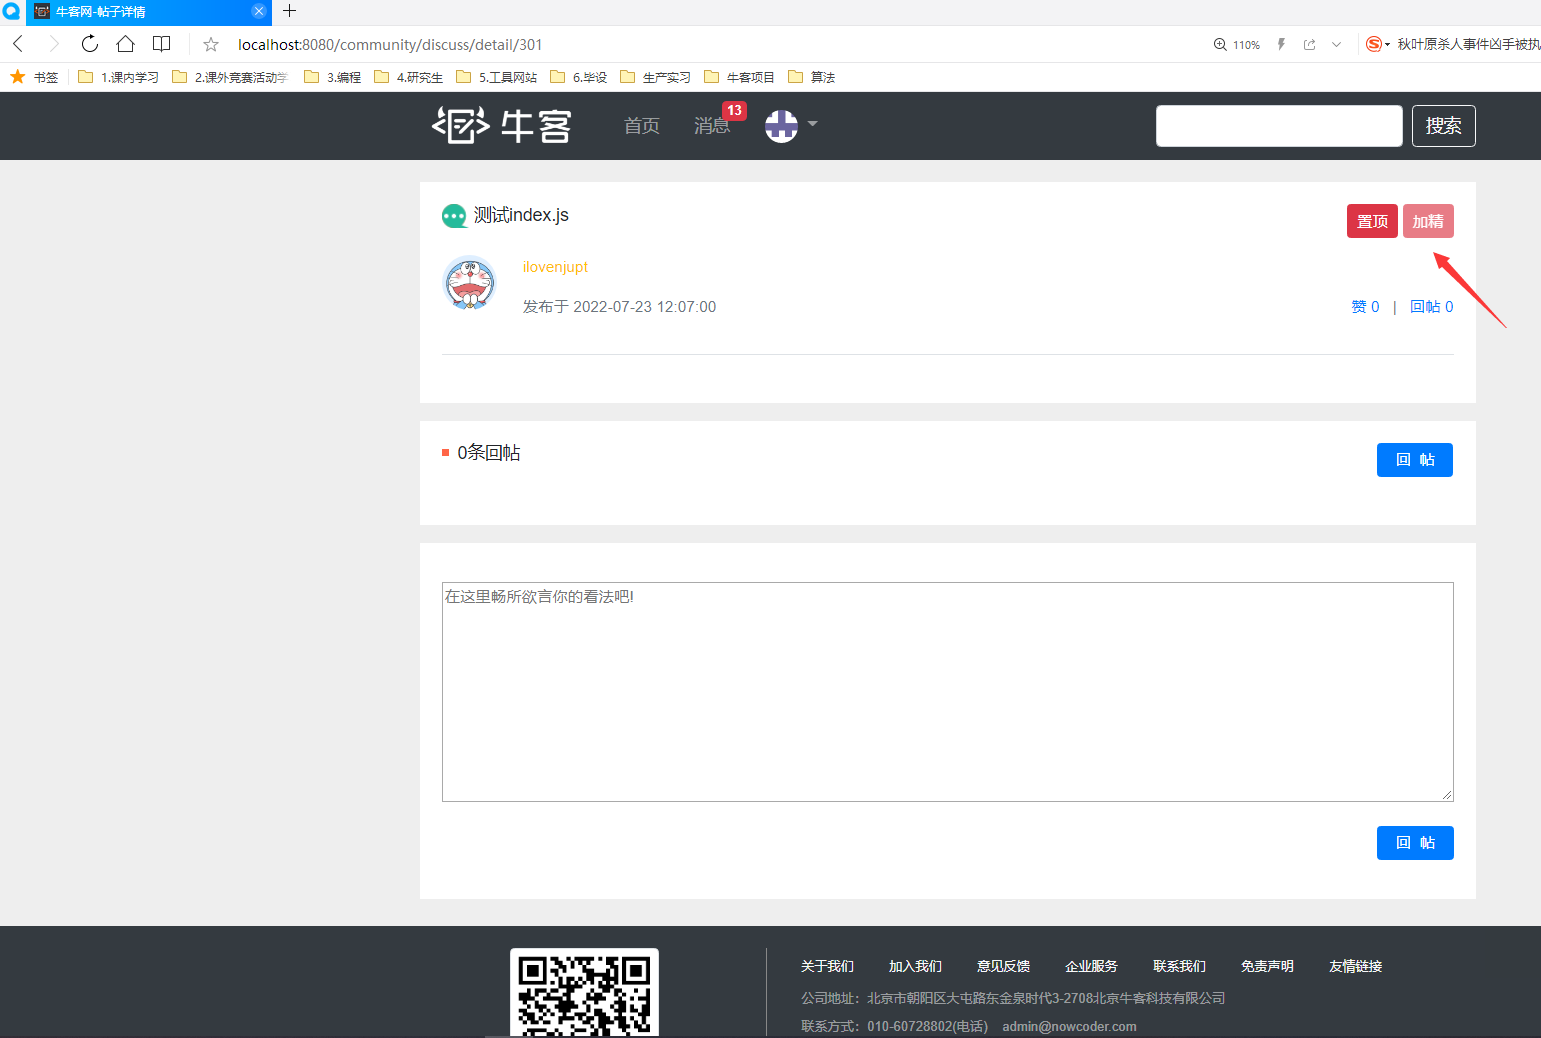Open the browser home page

pos(125,44)
